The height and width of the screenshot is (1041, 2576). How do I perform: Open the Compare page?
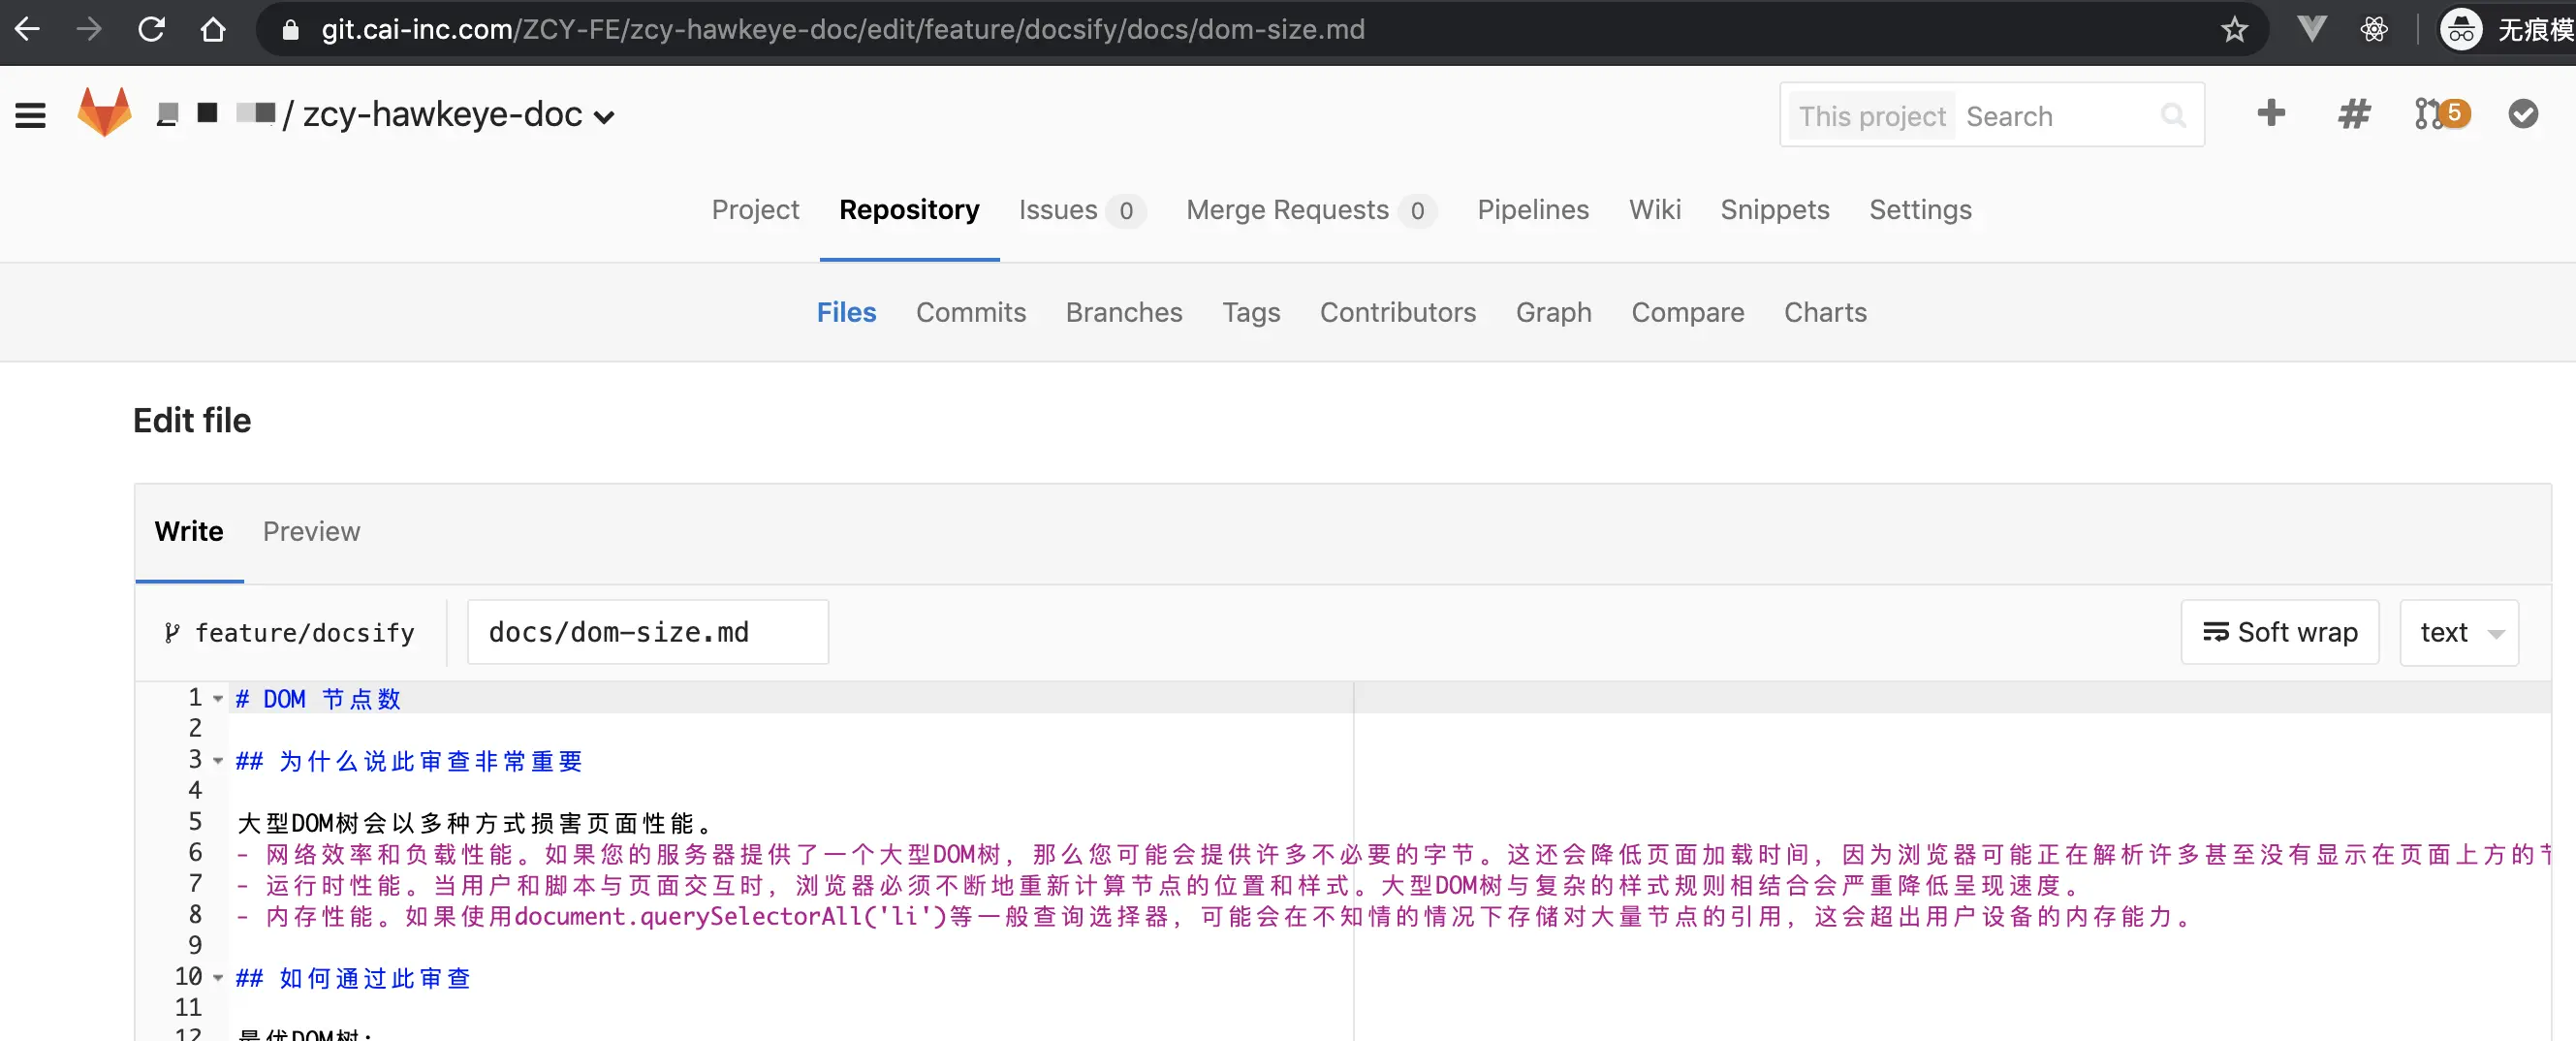click(1688, 313)
